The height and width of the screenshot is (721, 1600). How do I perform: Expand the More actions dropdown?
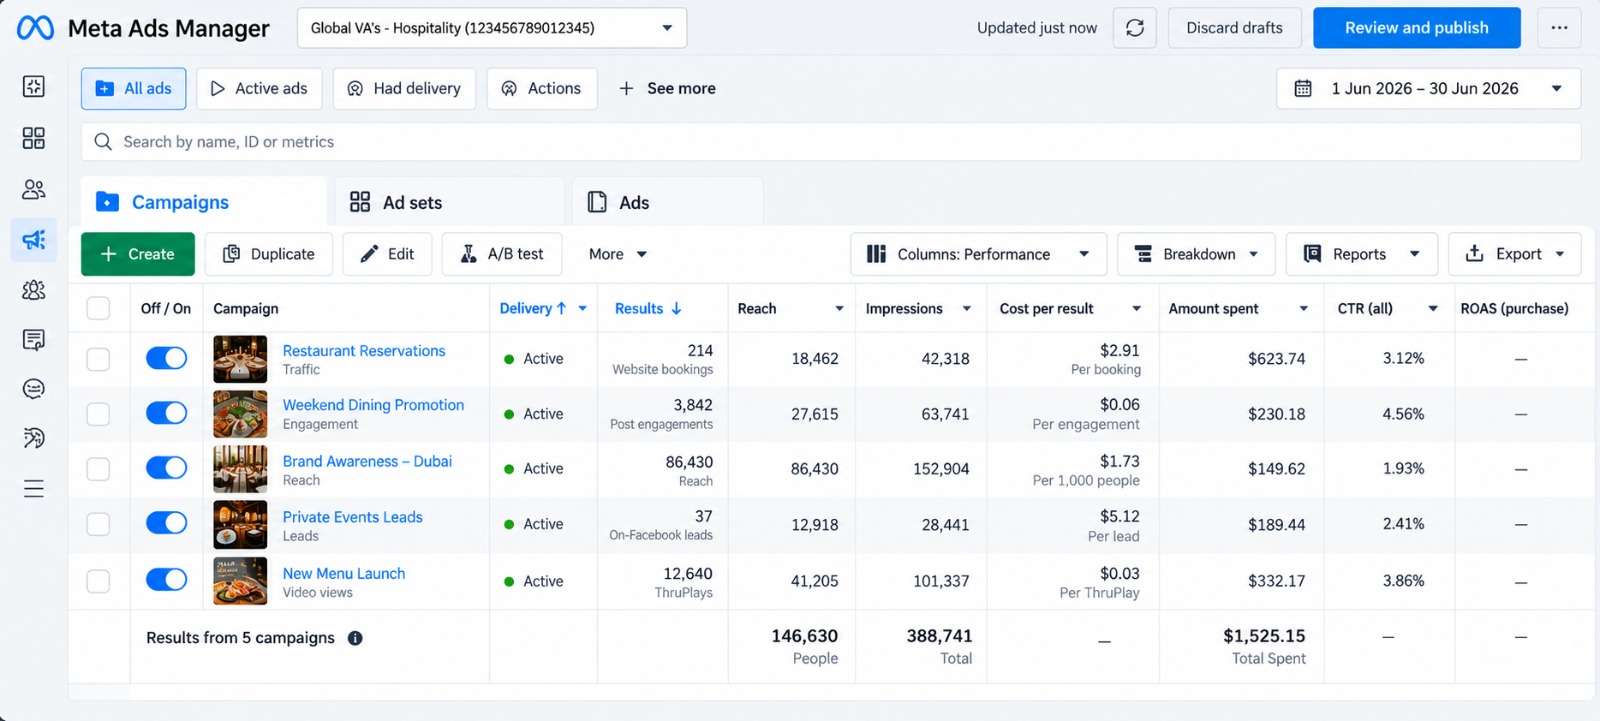click(x=617, y=254)
